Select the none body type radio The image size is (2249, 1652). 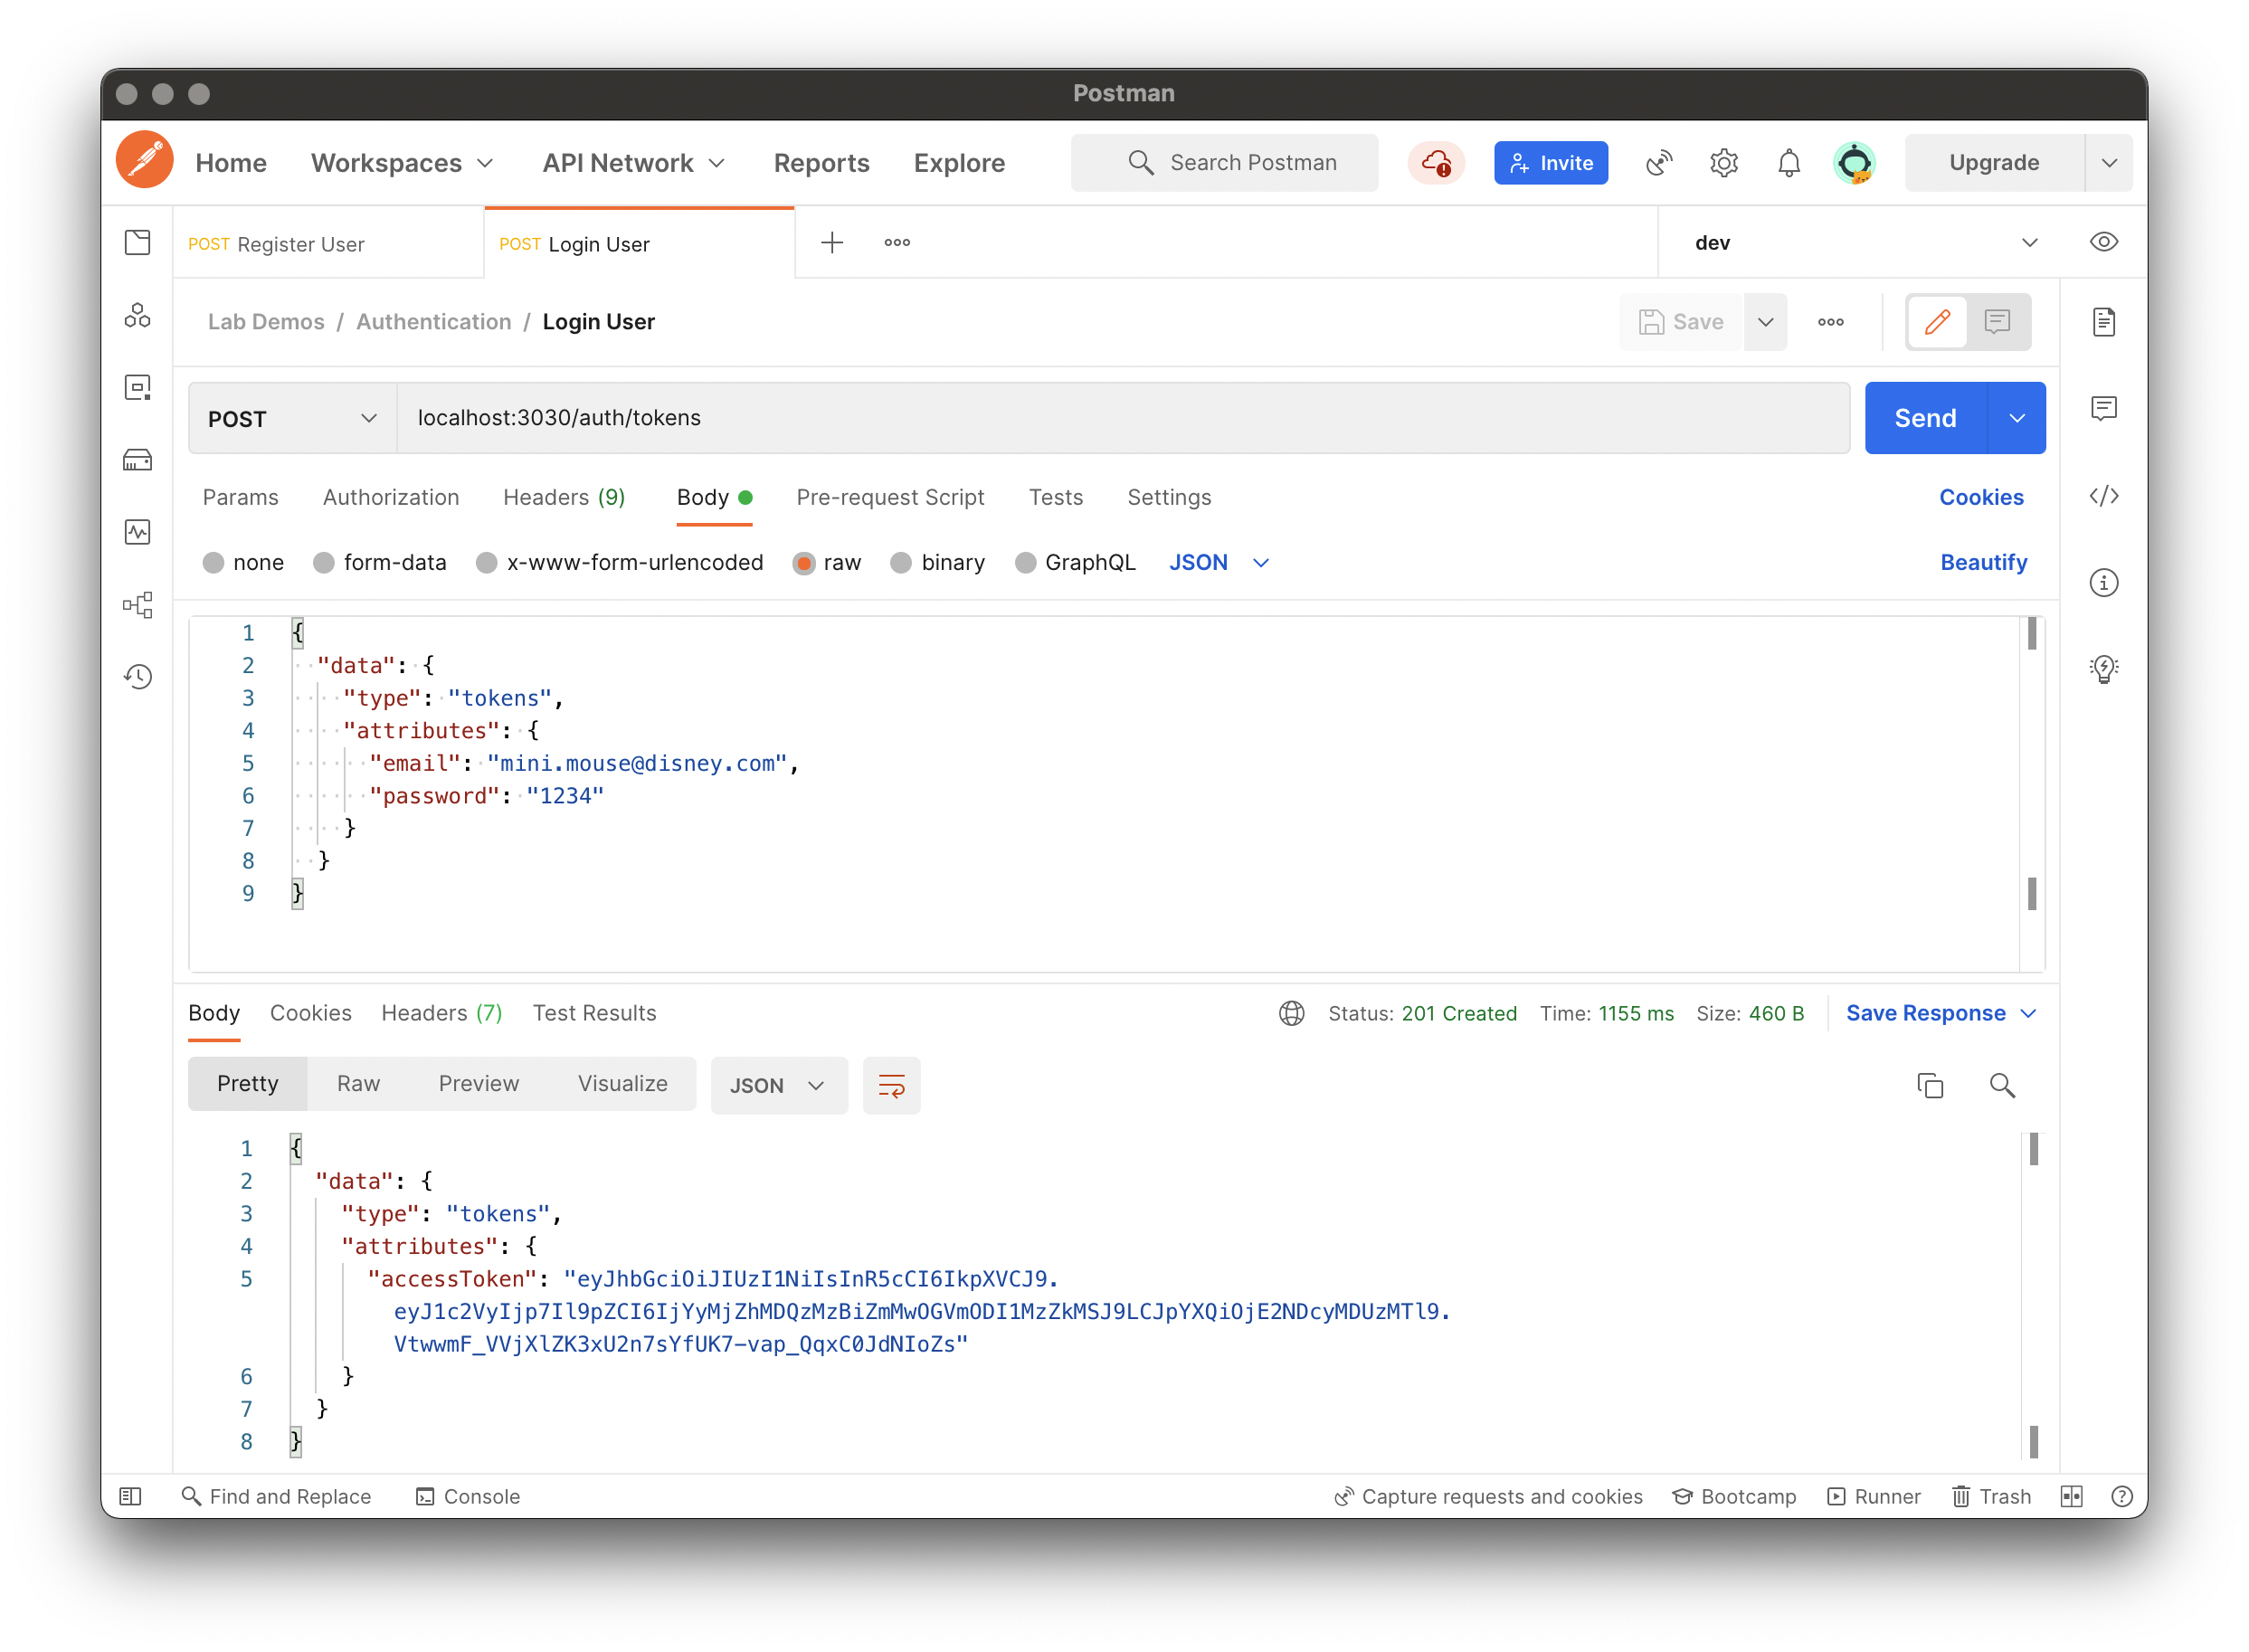pyautogui.click(x=213, y=563)
